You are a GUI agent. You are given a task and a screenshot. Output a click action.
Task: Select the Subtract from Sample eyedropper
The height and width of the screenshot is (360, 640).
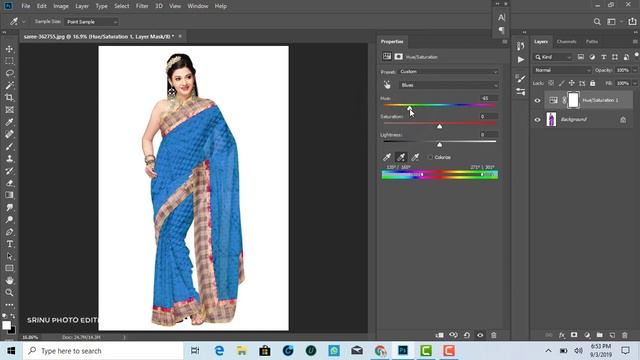coord(415,157)
